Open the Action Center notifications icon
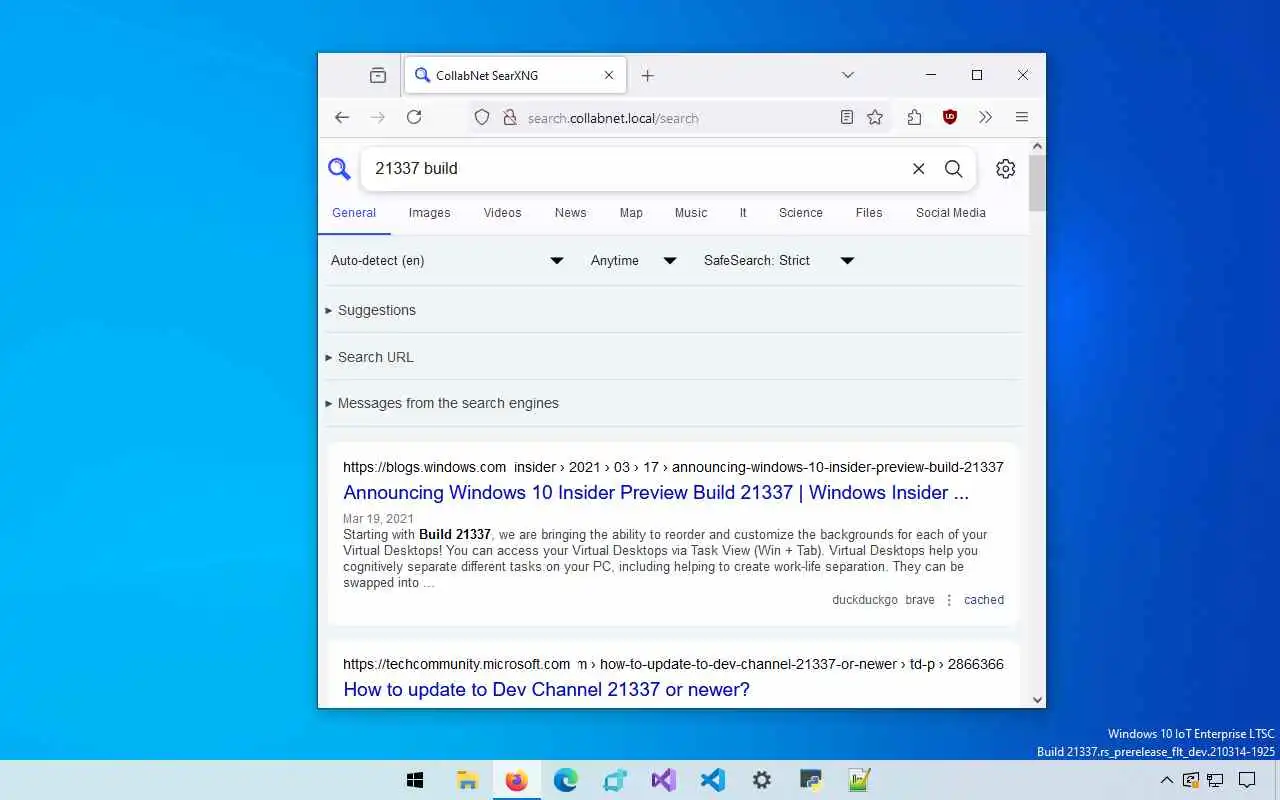Screen dimensions: 1280x800 pos(1247,780)
